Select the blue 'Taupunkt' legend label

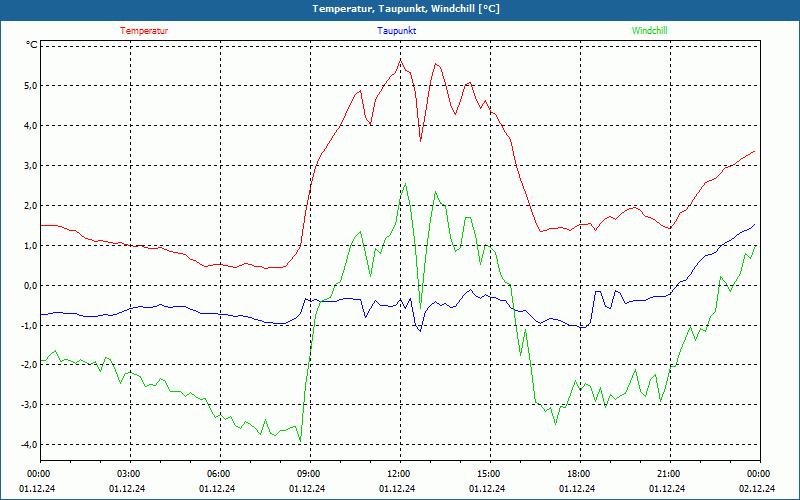pyautogui.click(x=396, y=31)
